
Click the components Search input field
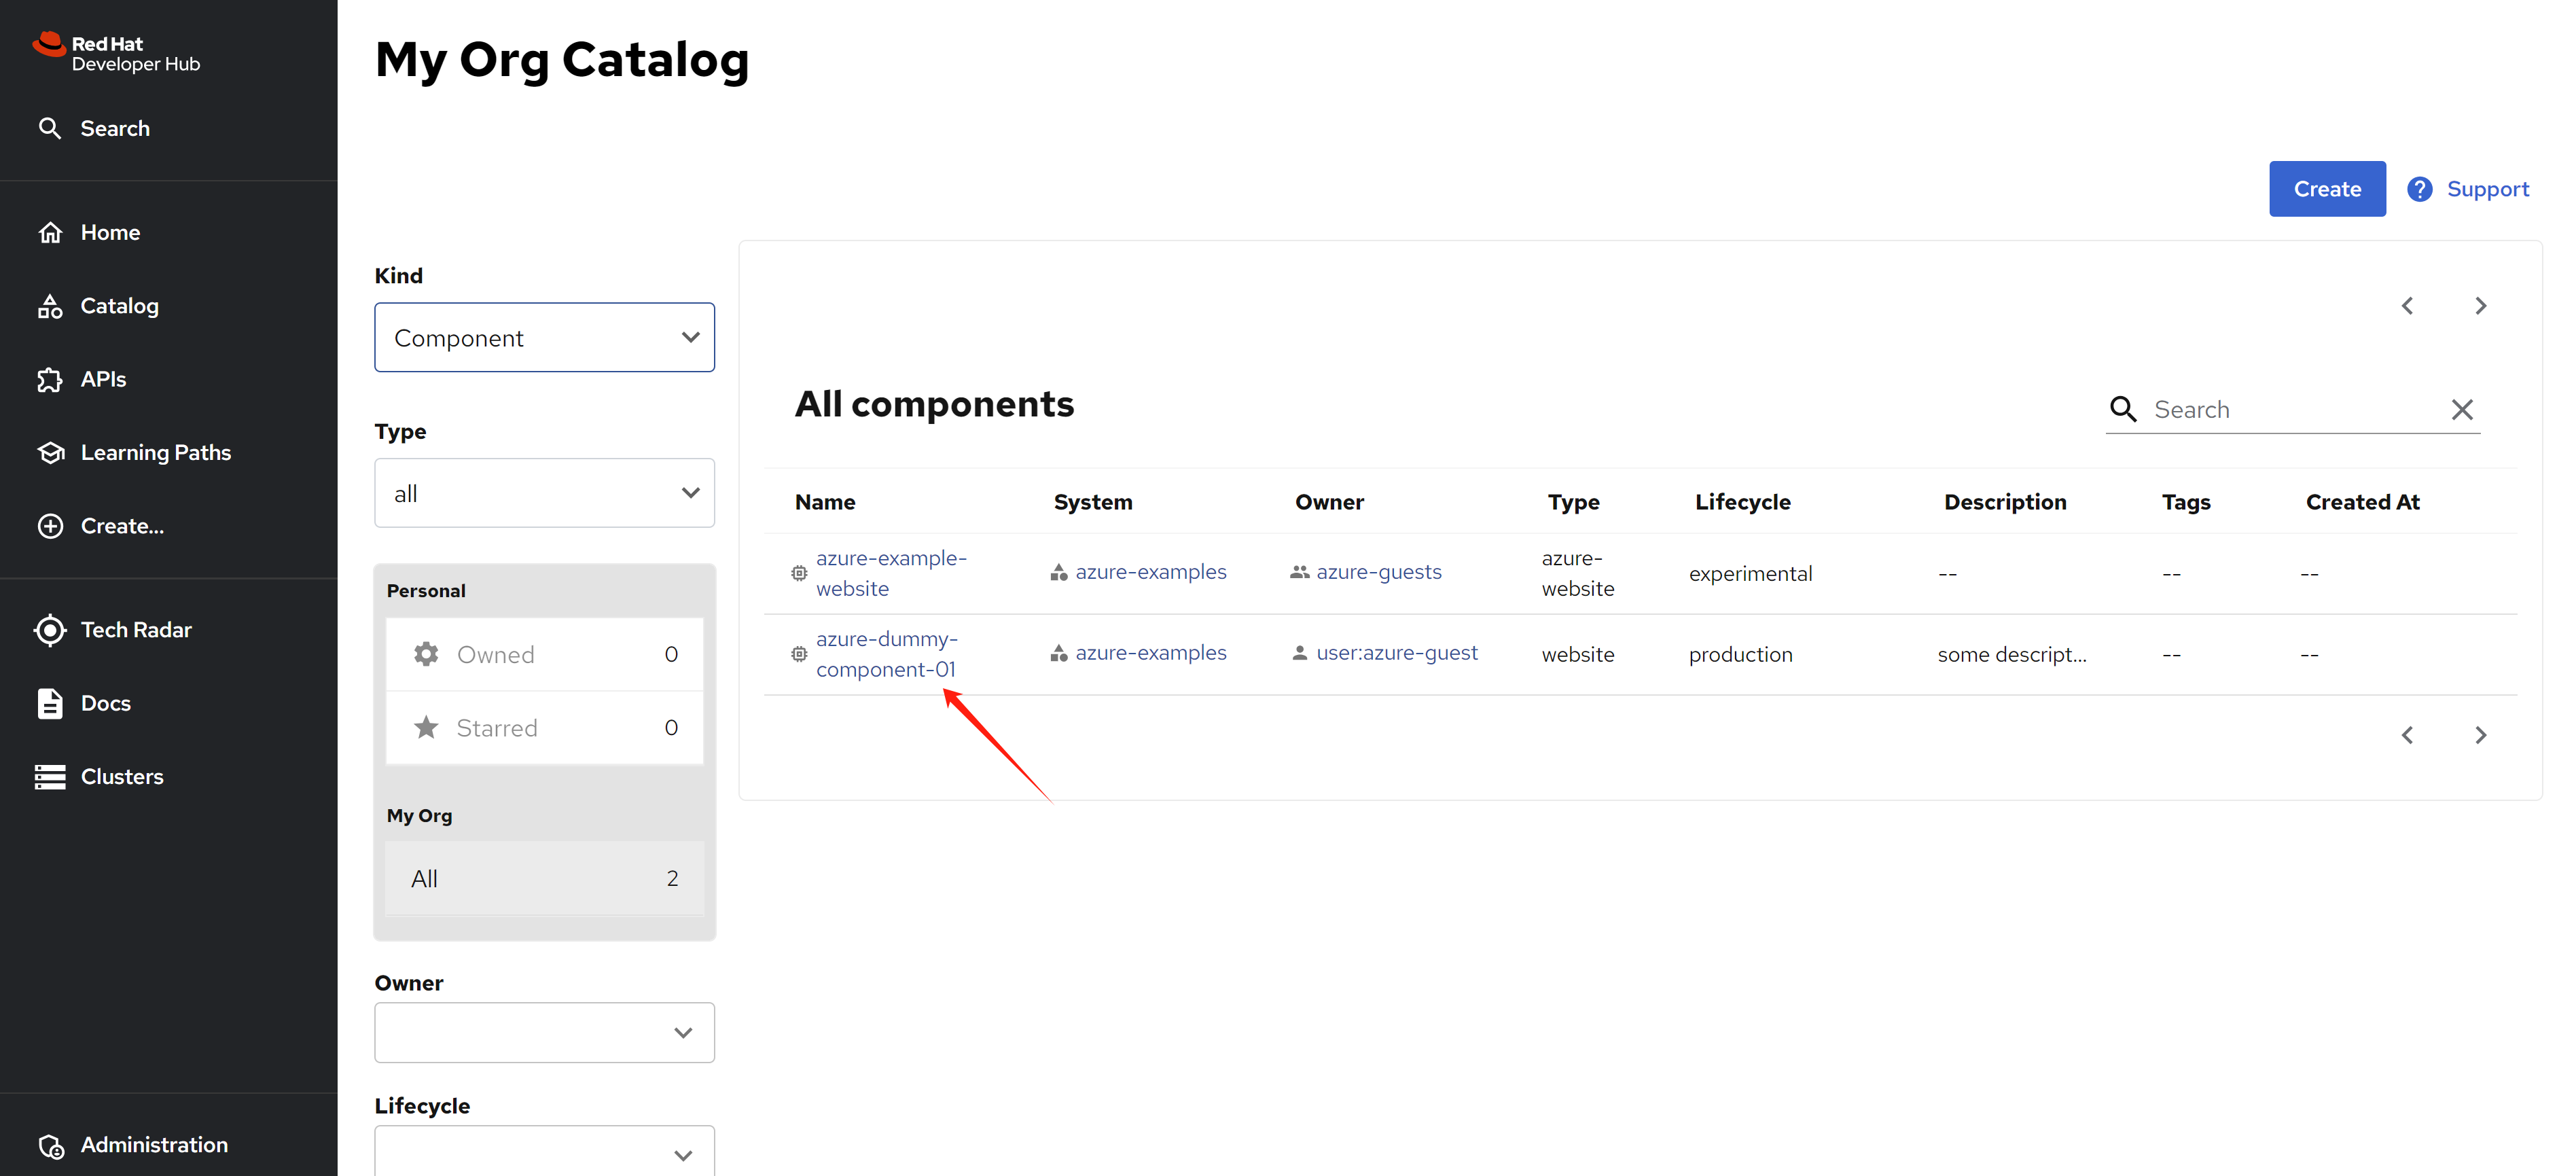(2295, 410)
